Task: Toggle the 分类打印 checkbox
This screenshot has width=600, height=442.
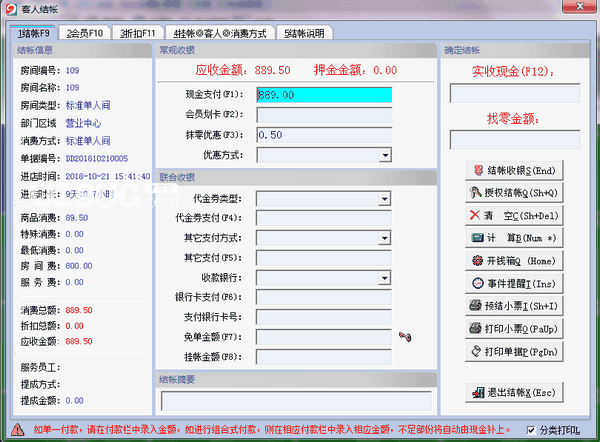Action: [531, 430]
